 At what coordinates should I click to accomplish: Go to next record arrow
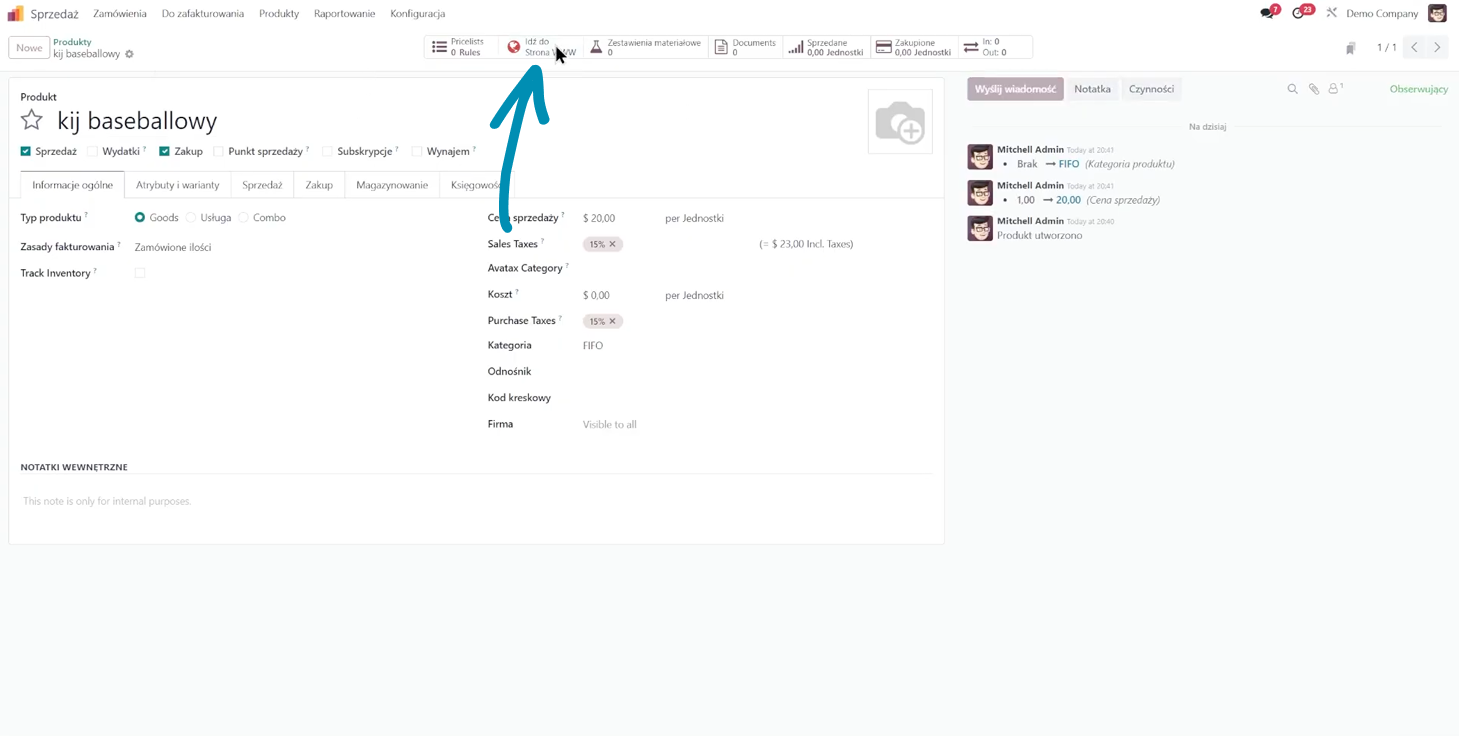click(x=1437, y=47)
